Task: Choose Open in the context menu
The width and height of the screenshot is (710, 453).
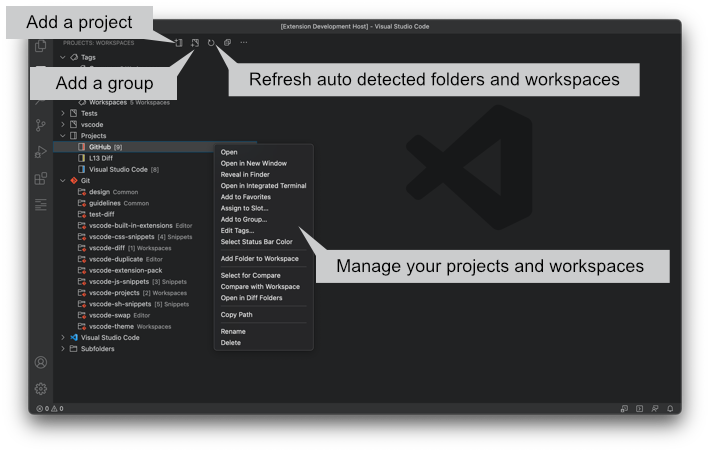Action: (264, 152)
